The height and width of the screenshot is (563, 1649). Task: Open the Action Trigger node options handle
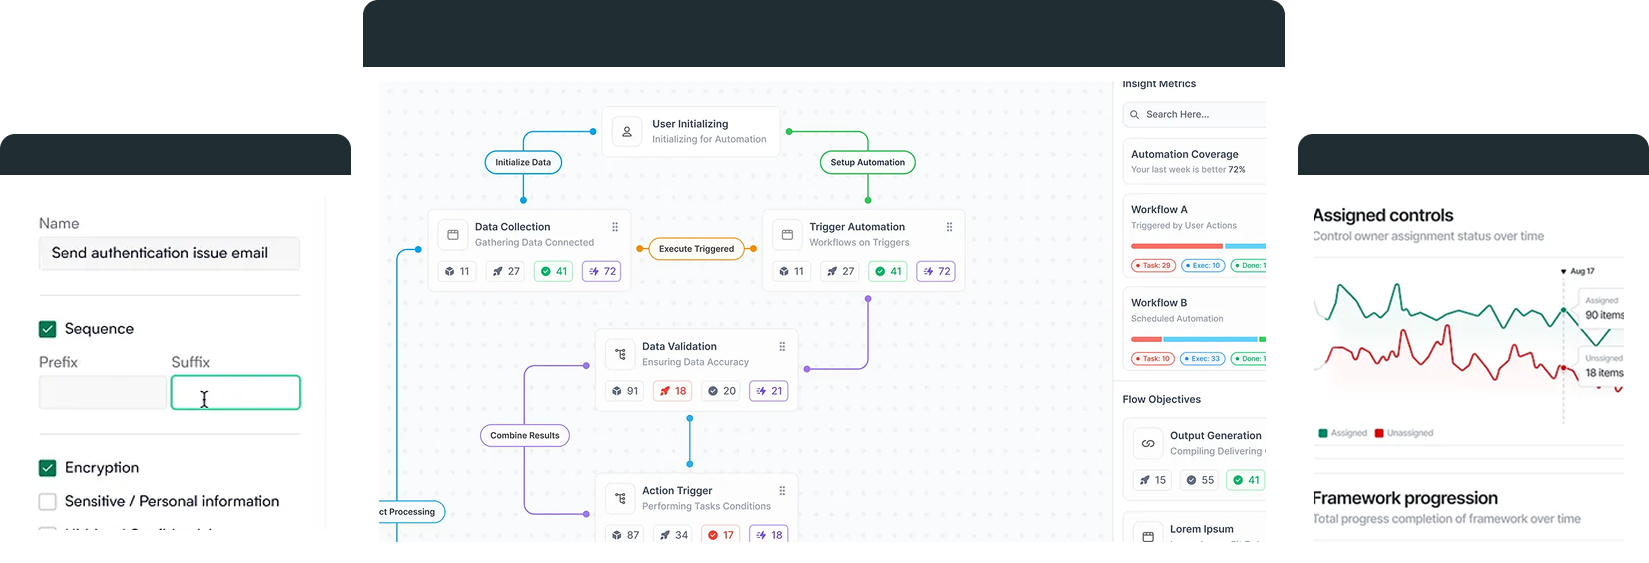[782, 491]
